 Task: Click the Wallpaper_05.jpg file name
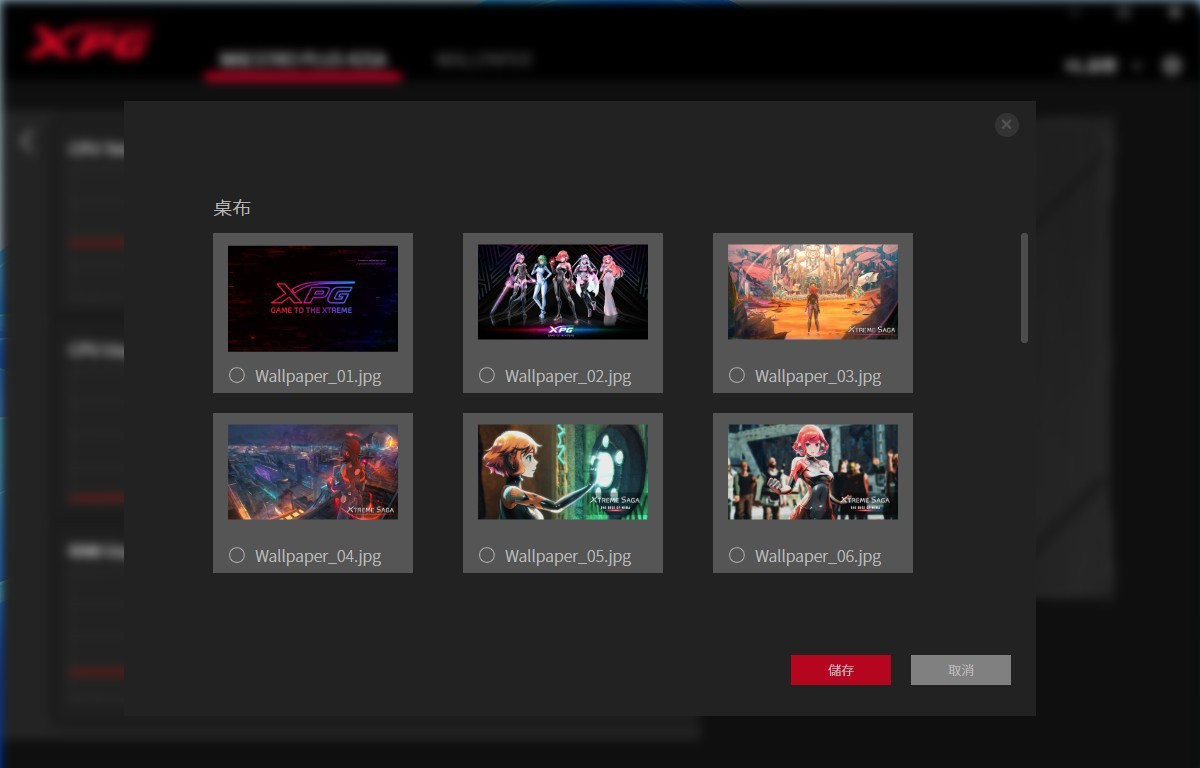point(568,556)
